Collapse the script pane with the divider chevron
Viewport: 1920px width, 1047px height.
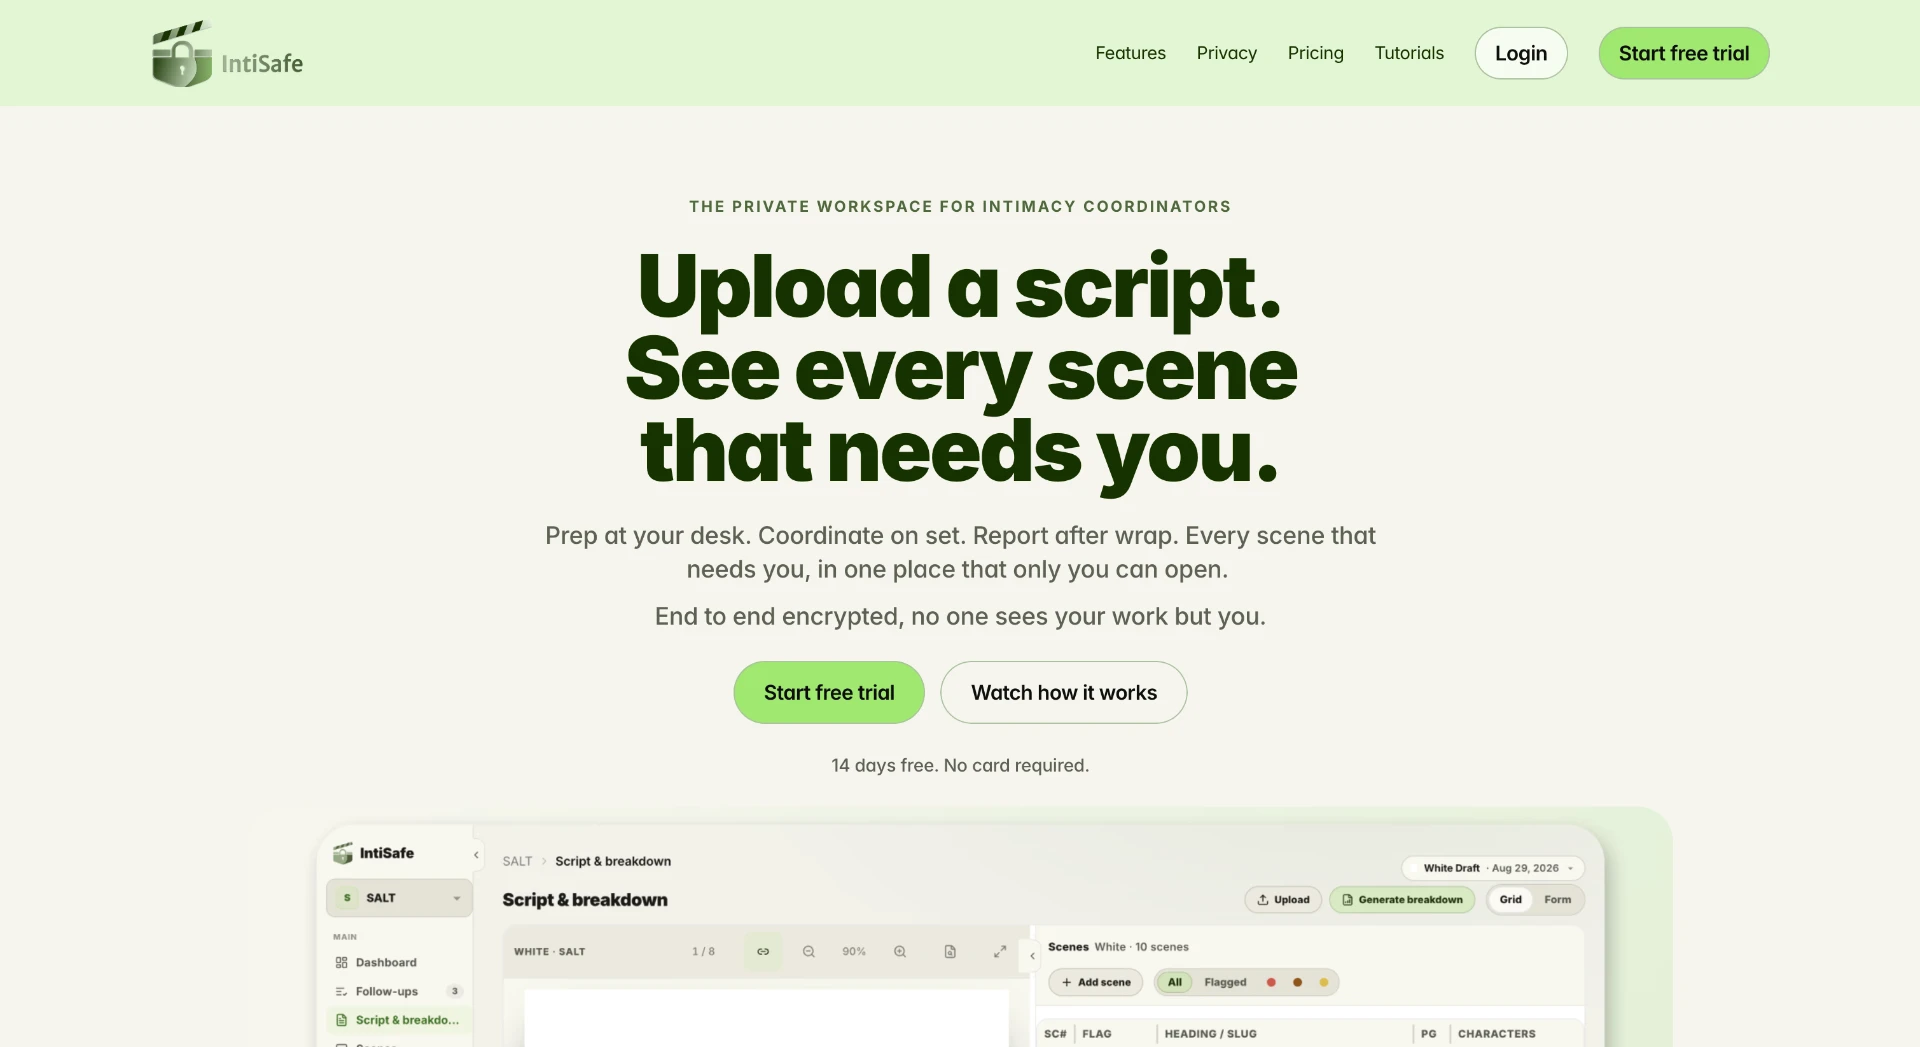click(x=1033, y=956)
